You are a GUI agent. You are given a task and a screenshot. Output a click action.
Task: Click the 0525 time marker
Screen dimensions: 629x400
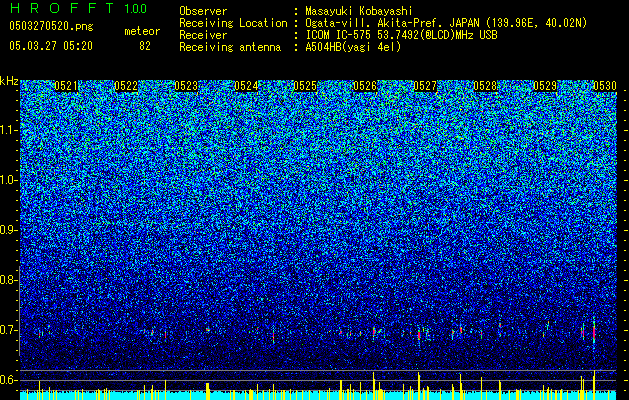click(x=305, y=86)
